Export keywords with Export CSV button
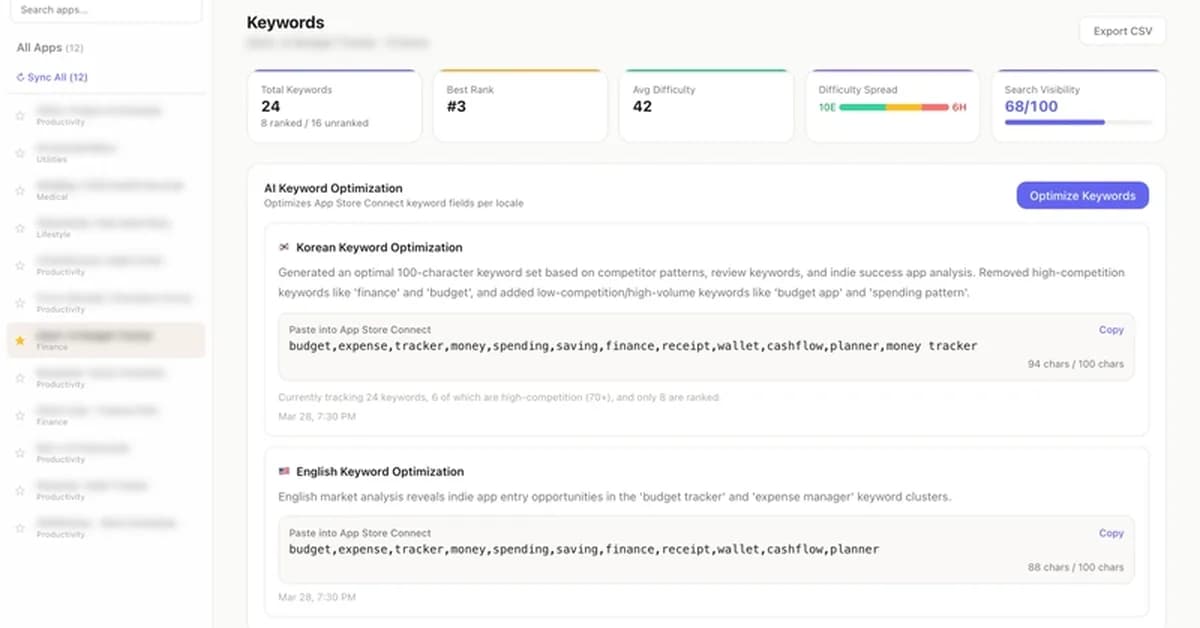 point(1122,31)
